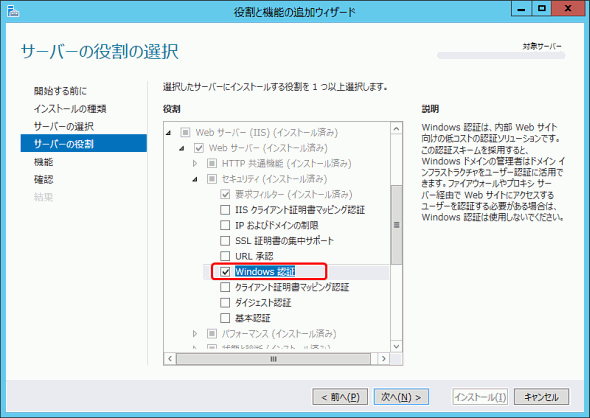Click the horizontal scrollbar right arrow
590x418 pixels.
(x=383, y=359)
